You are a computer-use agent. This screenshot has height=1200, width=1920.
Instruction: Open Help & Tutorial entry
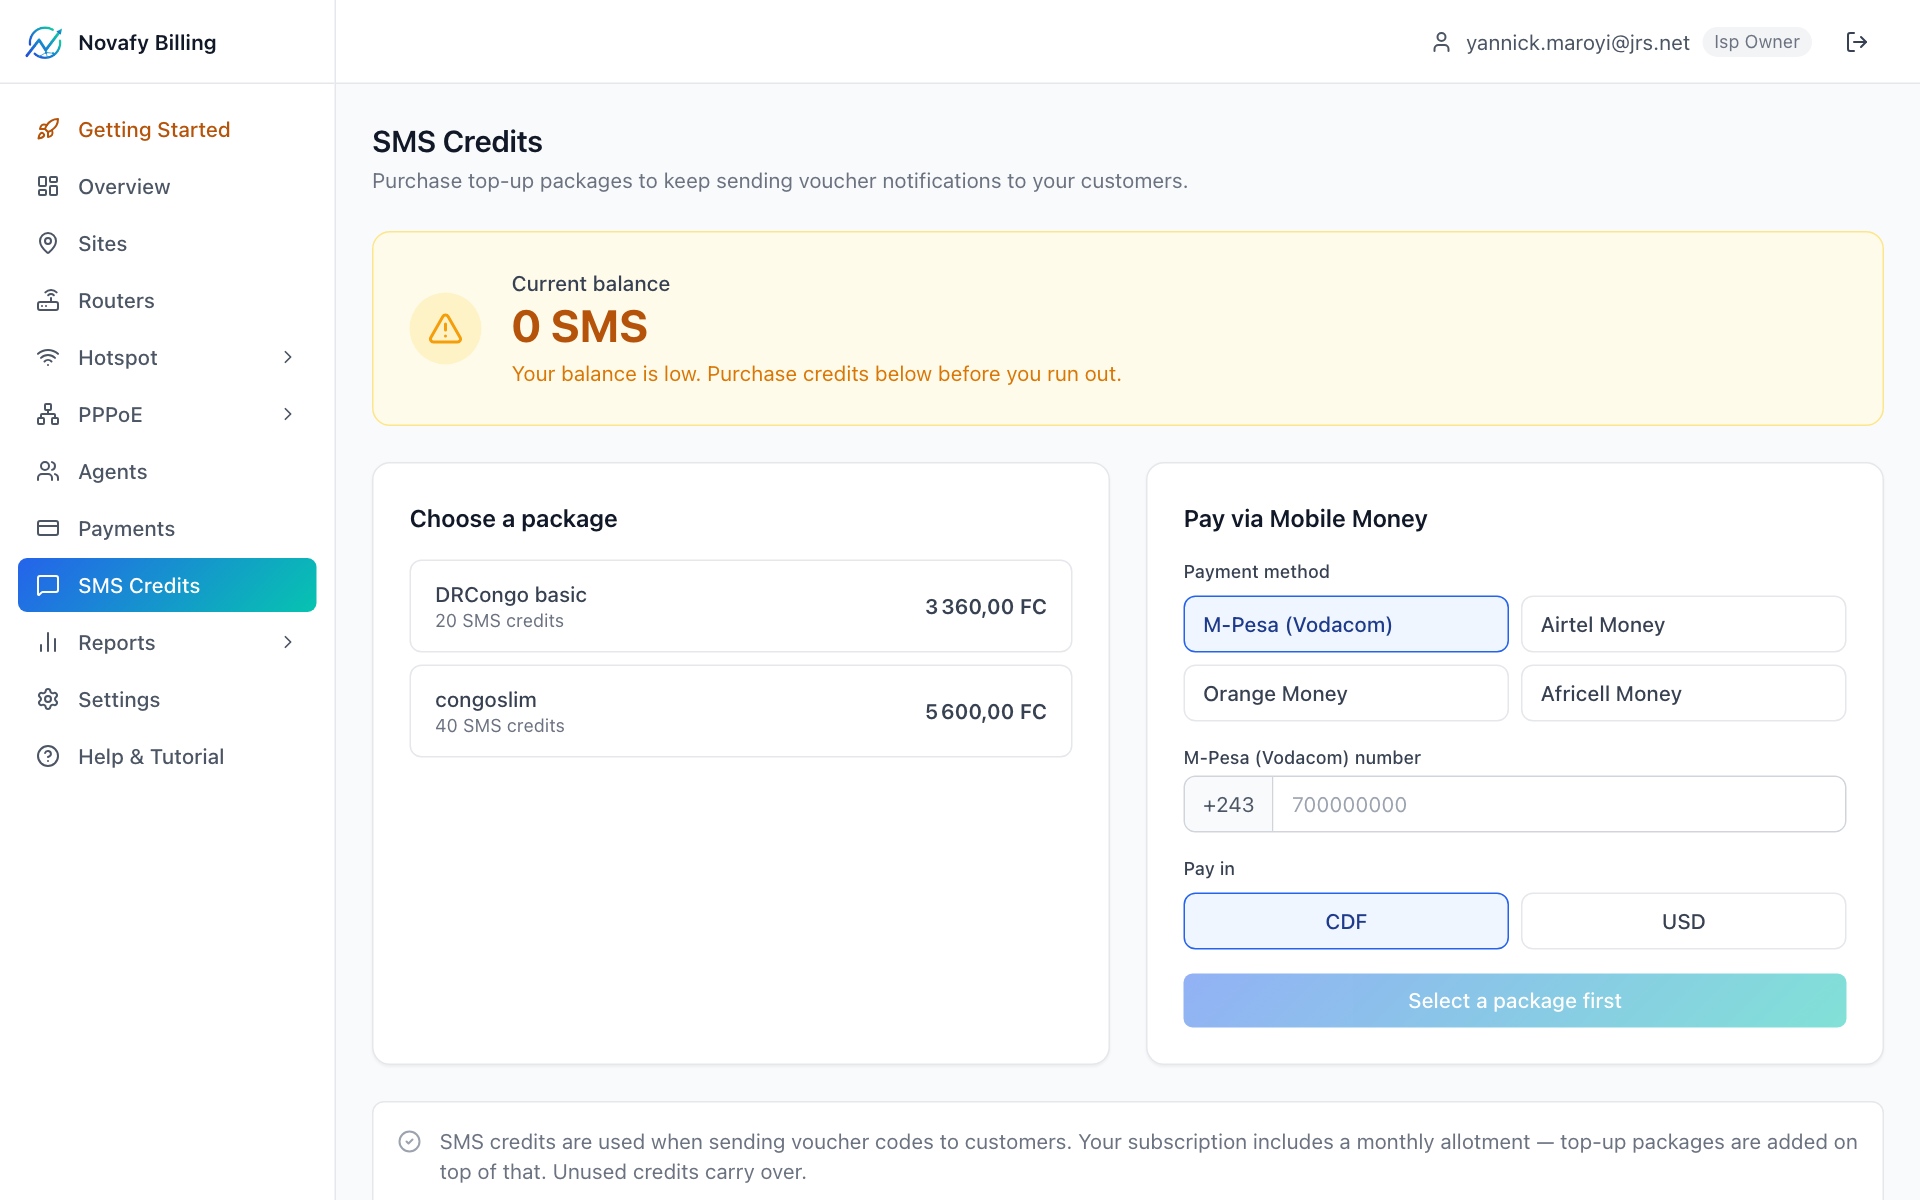(167, 756)
